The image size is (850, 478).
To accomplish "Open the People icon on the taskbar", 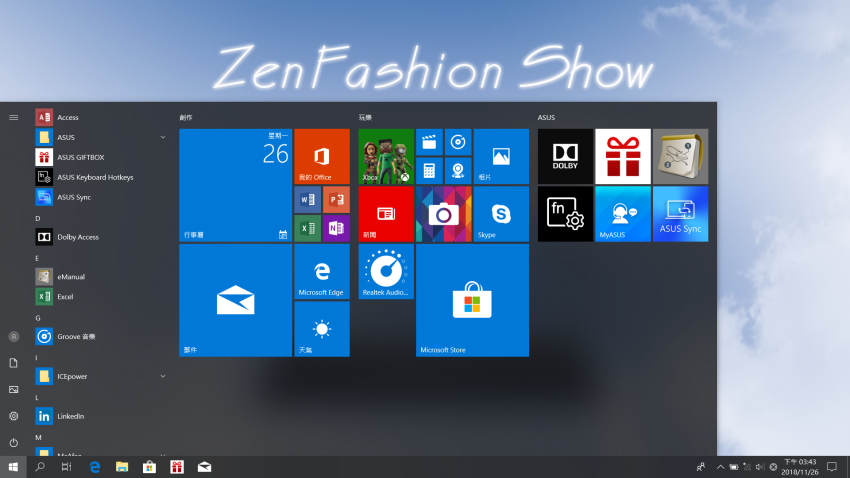I will point(701,467).
